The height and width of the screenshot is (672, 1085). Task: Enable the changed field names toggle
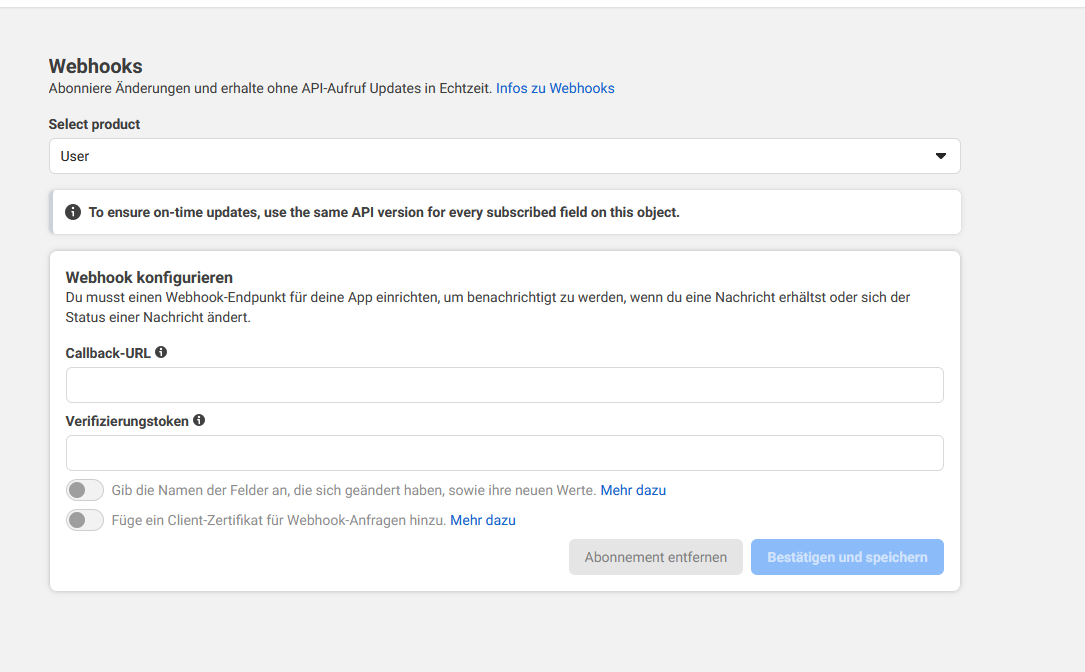click(x=85, y=490)
